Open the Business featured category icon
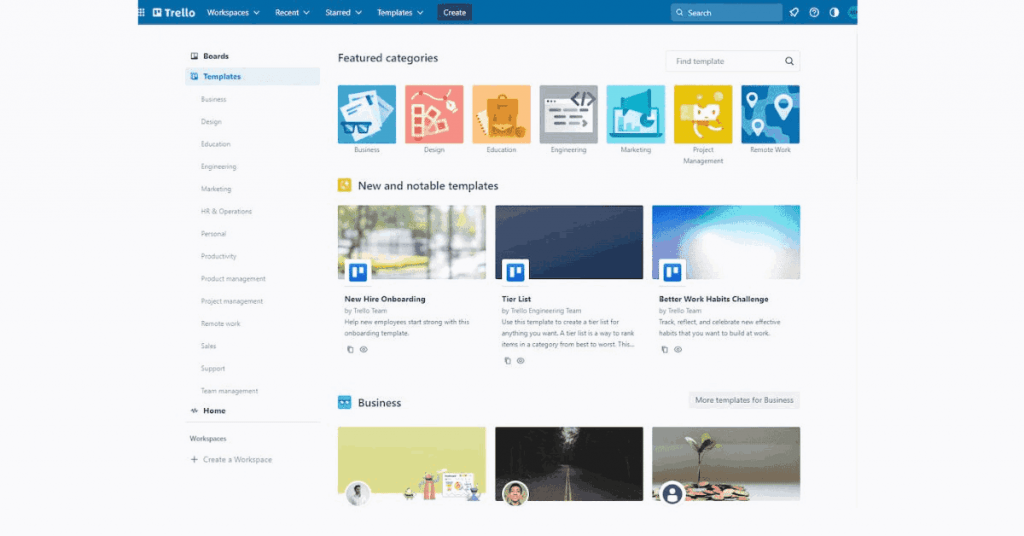Screen dimensions: 1024x536 pos(367,114)
